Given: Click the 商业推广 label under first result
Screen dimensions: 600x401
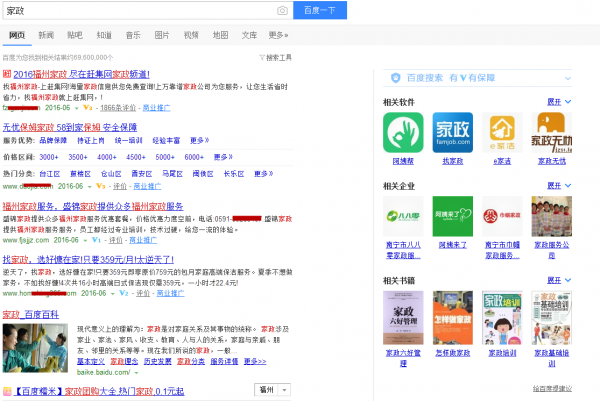Looking at the screenshot, I should (x=157, y=108).
